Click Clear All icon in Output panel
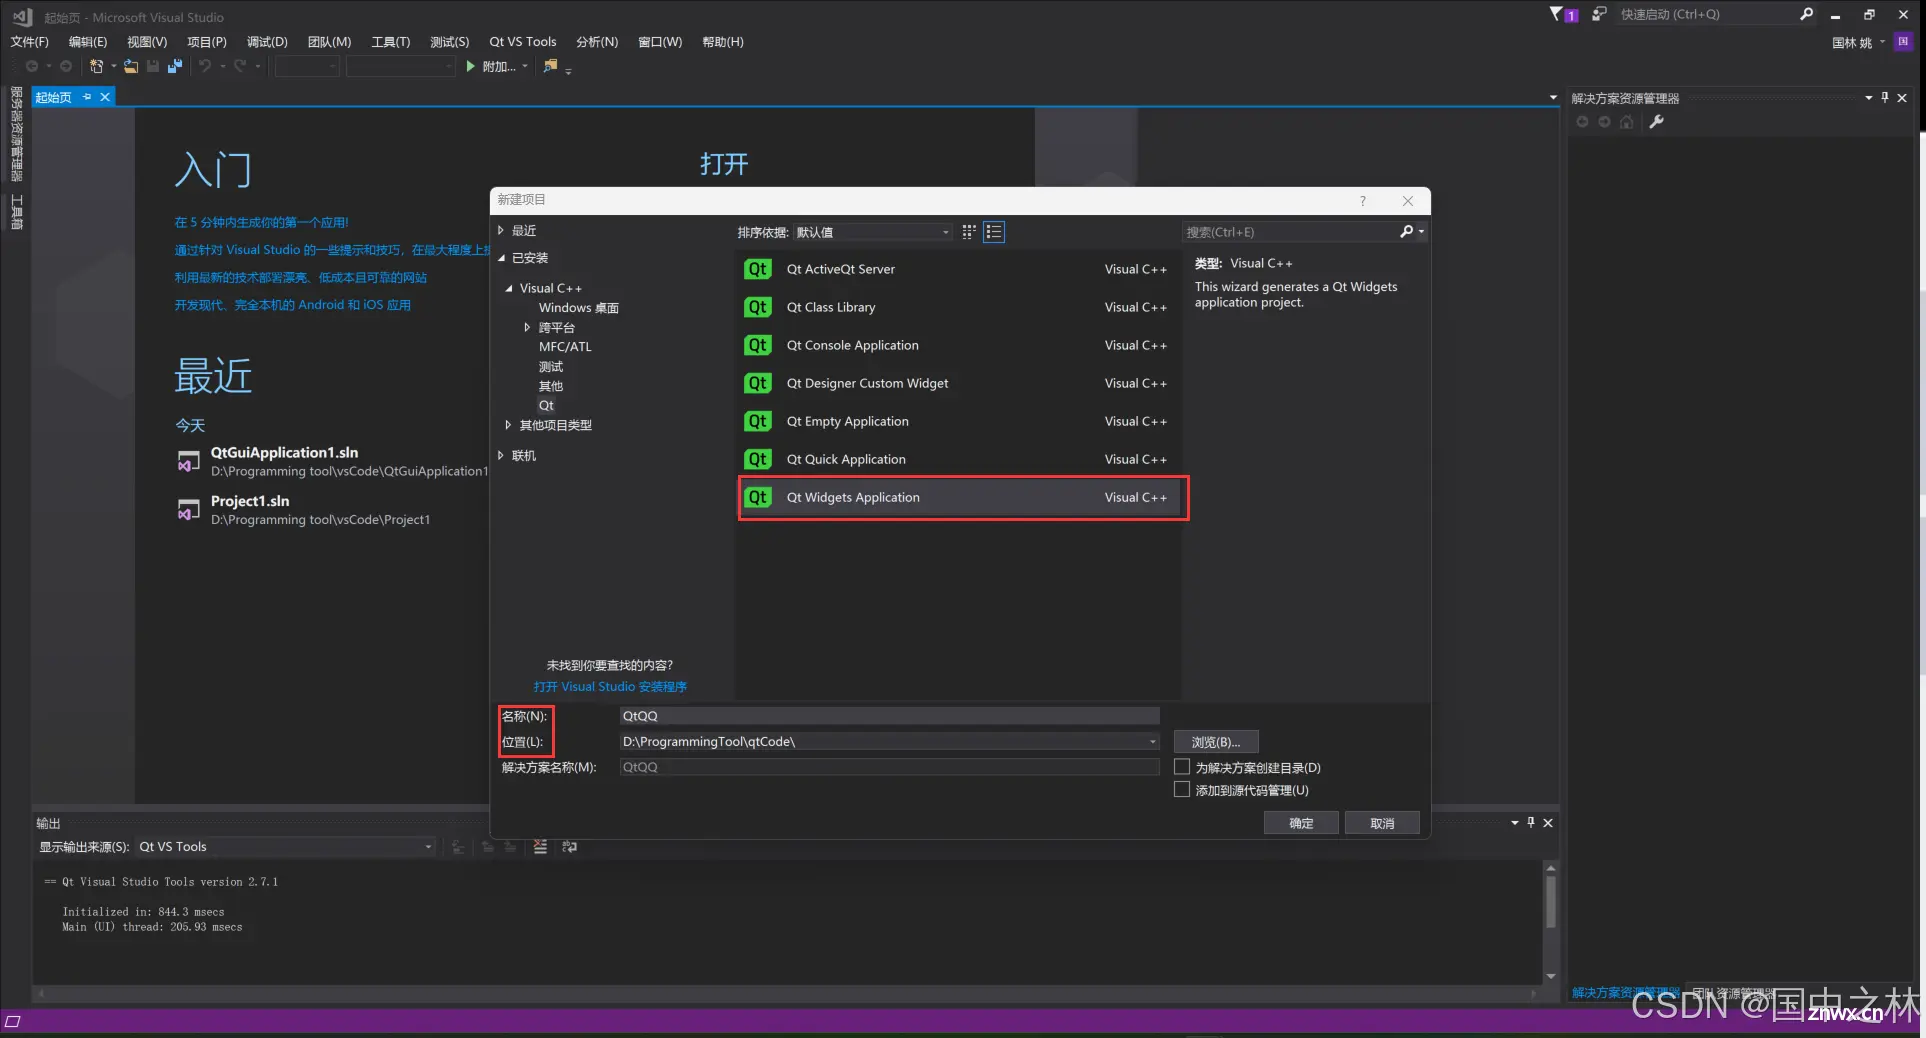 (540, 847)
